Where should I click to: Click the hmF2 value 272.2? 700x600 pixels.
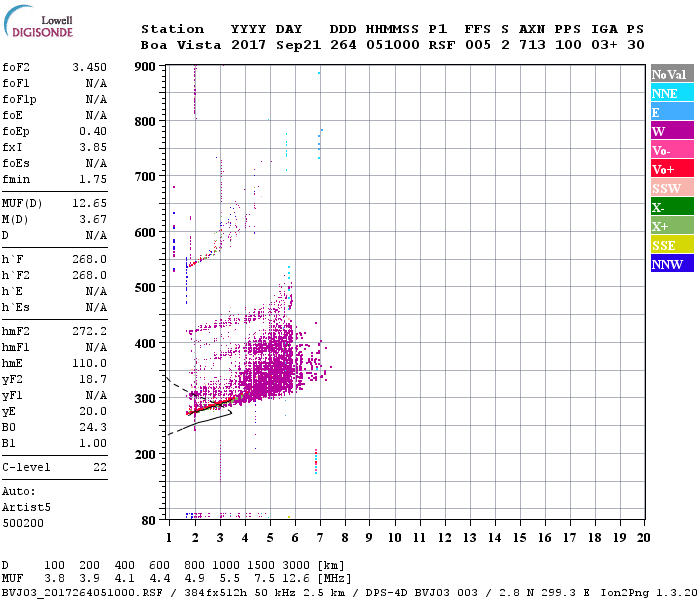(90, 331)
